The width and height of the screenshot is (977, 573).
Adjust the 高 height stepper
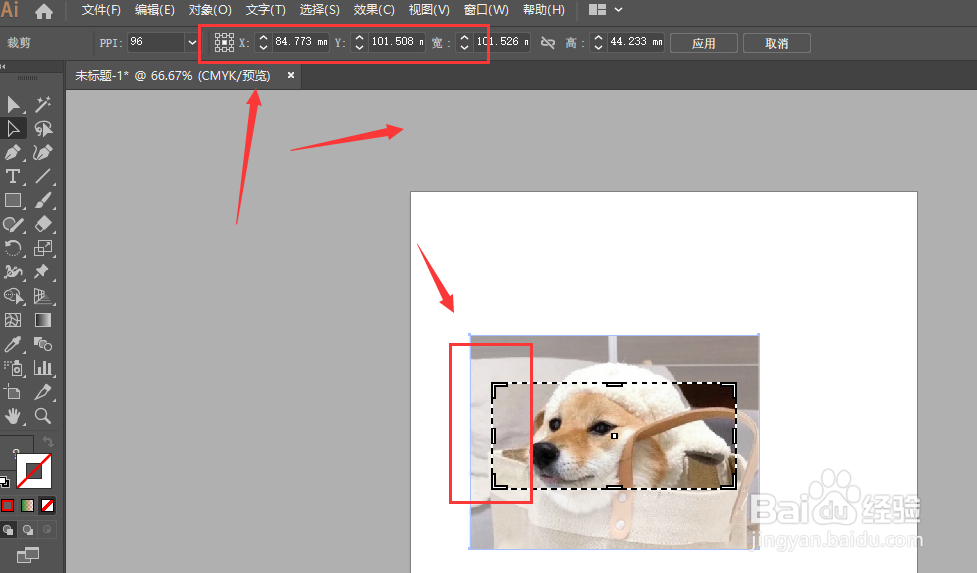[x=598, y=42]
